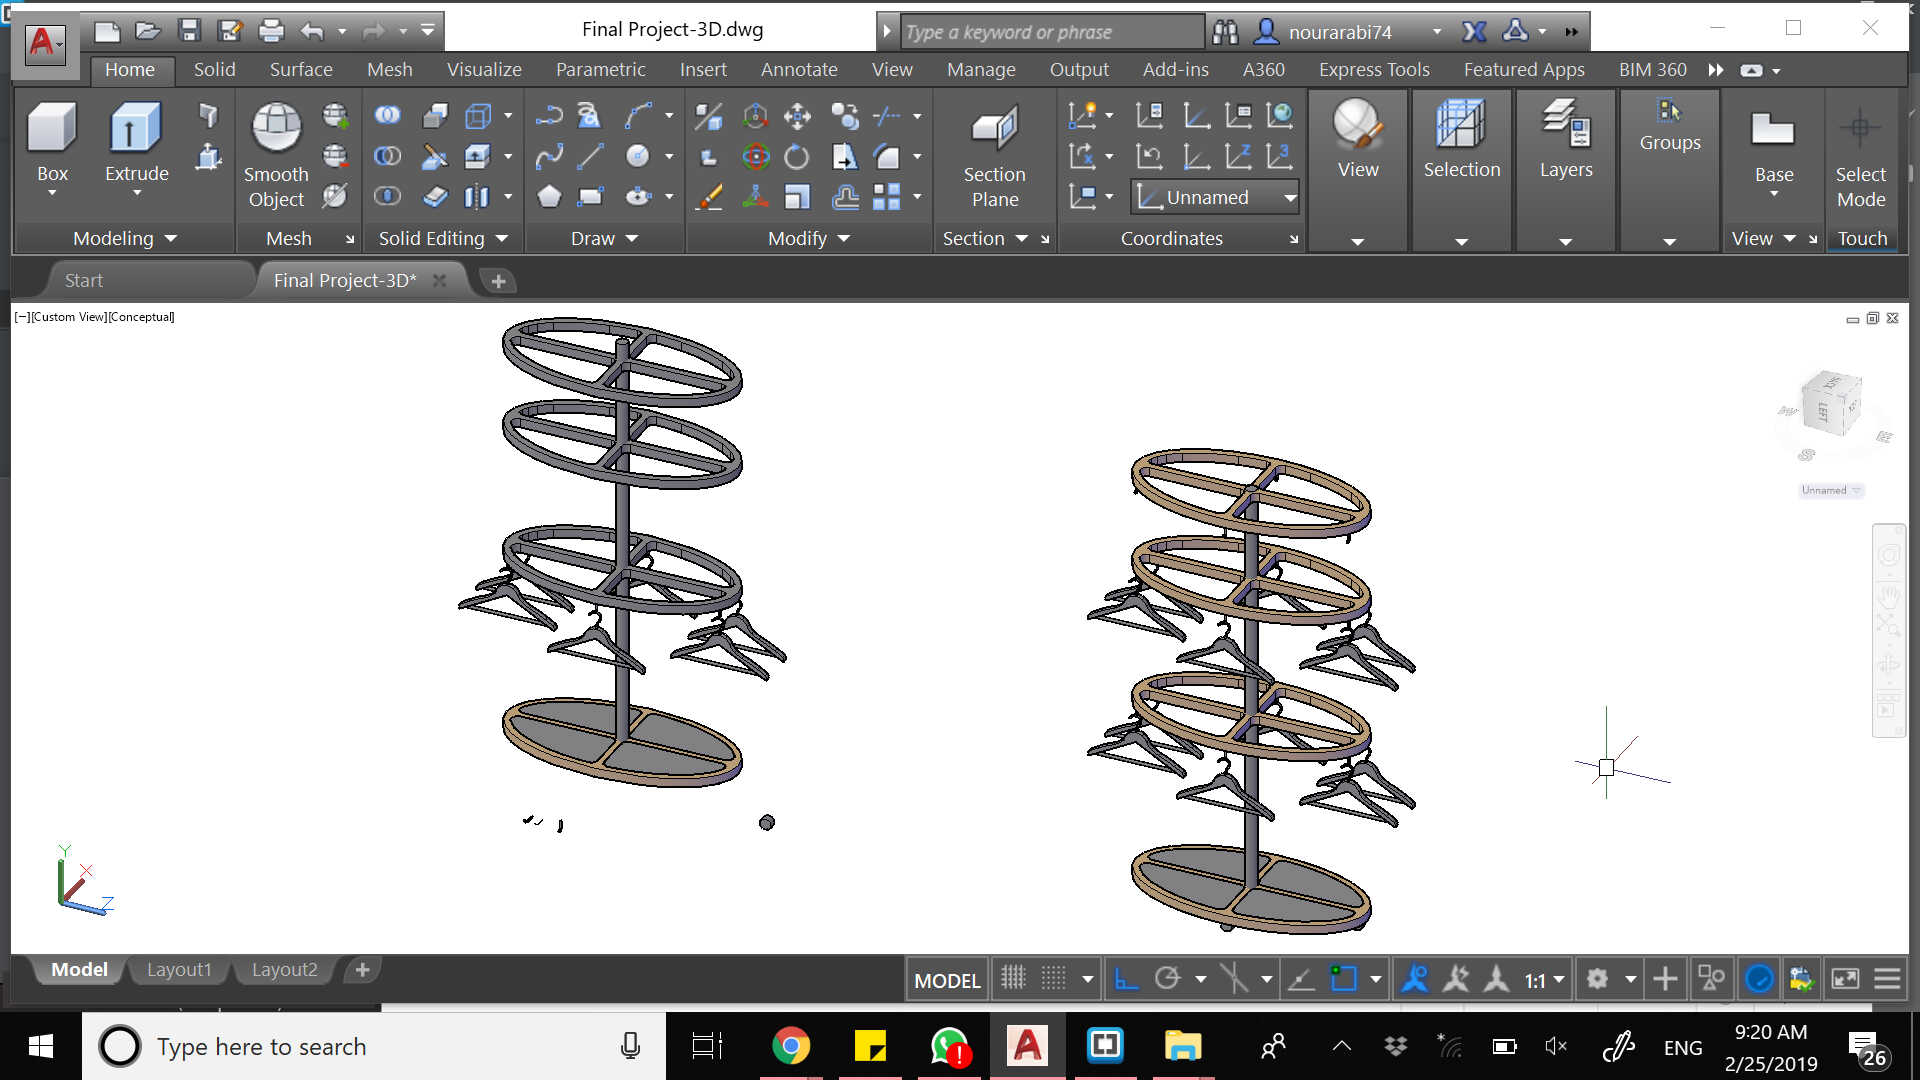The height and width of the screenshot is (1080, 1920).
Task: Click the Plot printer icon
Action: pos(271,31)
